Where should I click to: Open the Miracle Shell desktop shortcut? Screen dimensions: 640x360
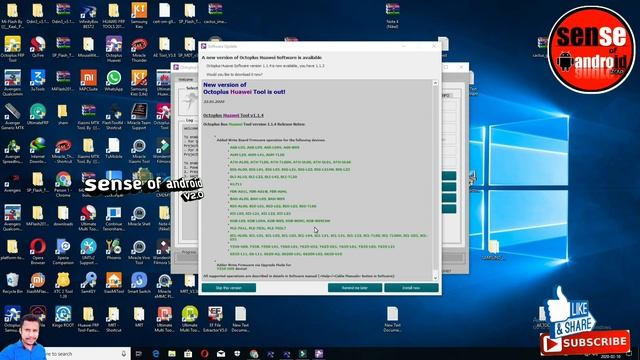(x=139, y=216)
